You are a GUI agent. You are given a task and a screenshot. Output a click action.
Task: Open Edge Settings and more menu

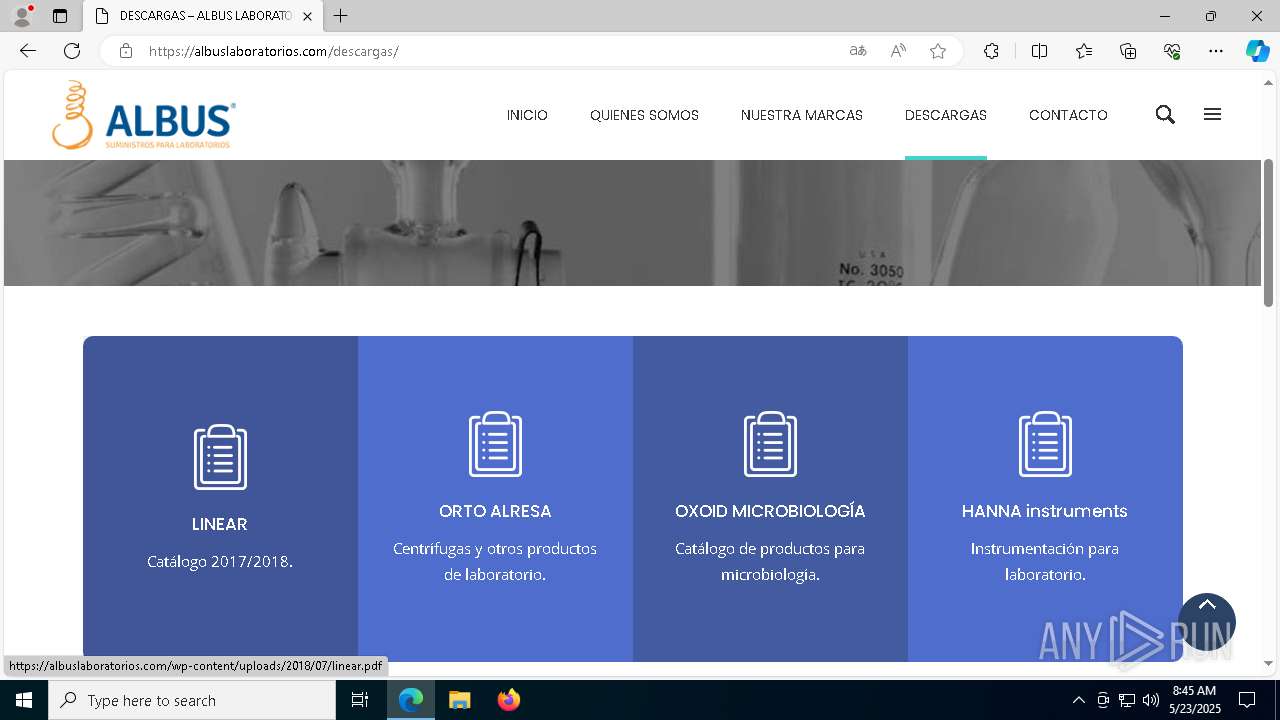coord(1216,51)
